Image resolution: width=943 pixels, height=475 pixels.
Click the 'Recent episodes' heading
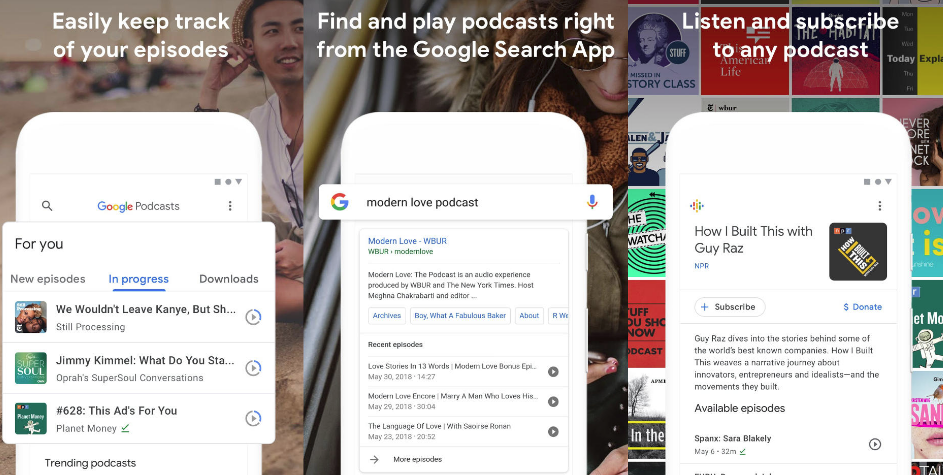tap(395, 345)
